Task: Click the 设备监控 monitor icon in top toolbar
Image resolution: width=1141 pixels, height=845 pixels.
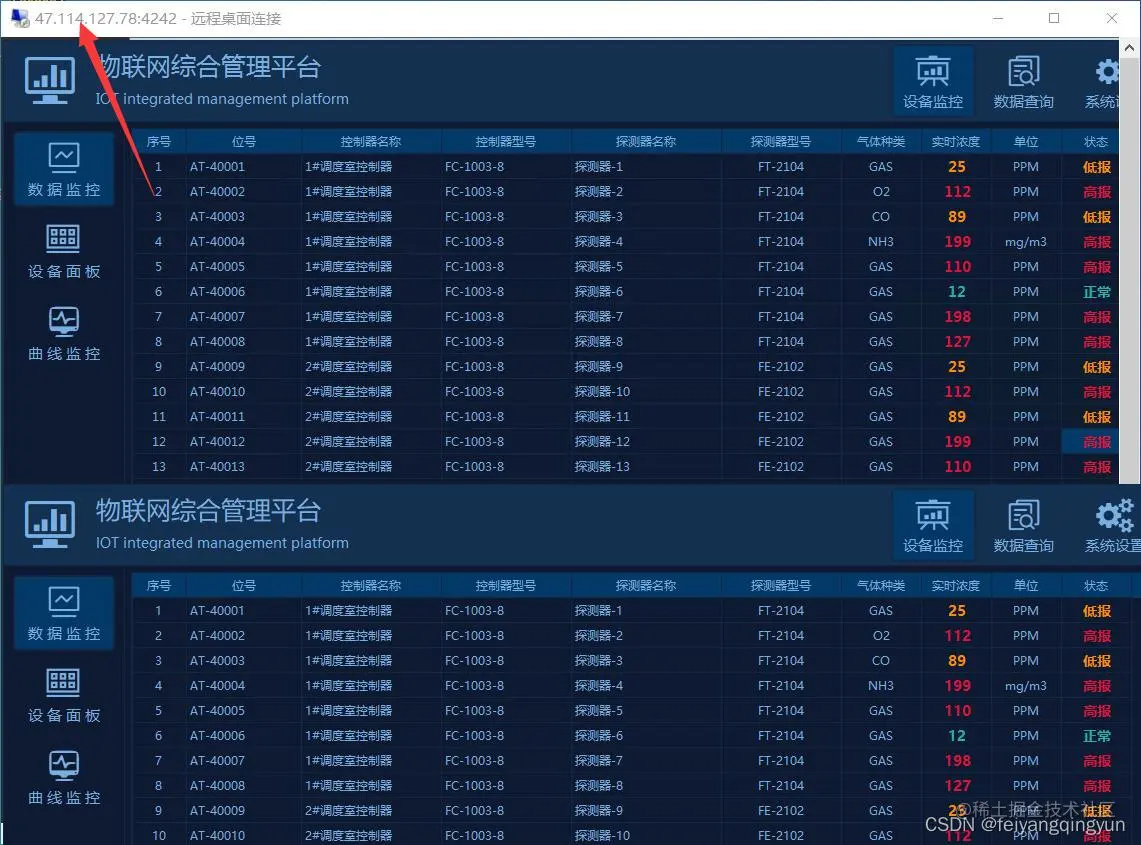Action: click(x=932, y=80)
